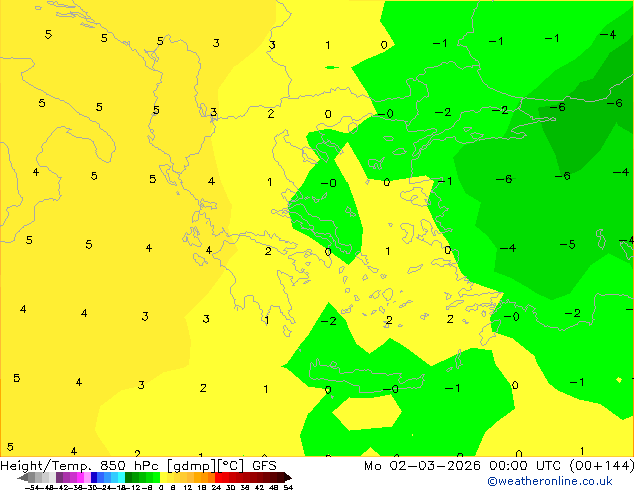Select the 'Mo 02-03-2026' date text
This screenshot has width=634, height=490.
coord(422,466)
